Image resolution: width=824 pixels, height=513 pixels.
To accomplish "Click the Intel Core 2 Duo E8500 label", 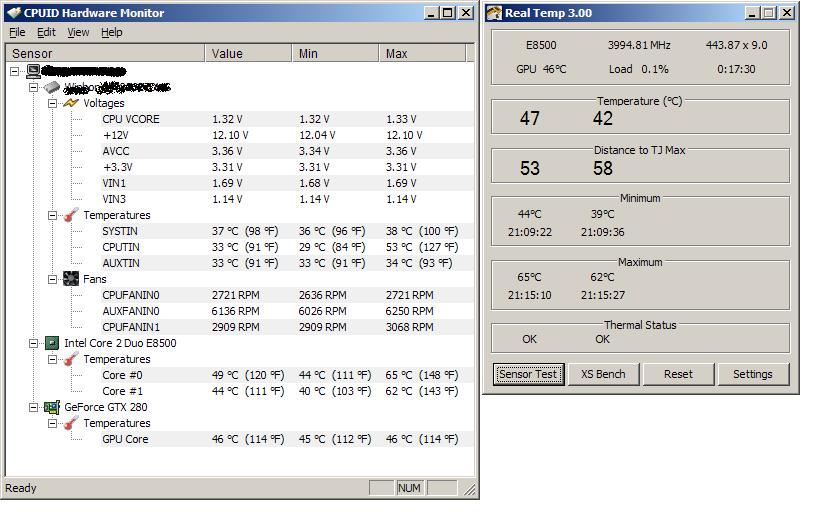I will pos(120,343).
